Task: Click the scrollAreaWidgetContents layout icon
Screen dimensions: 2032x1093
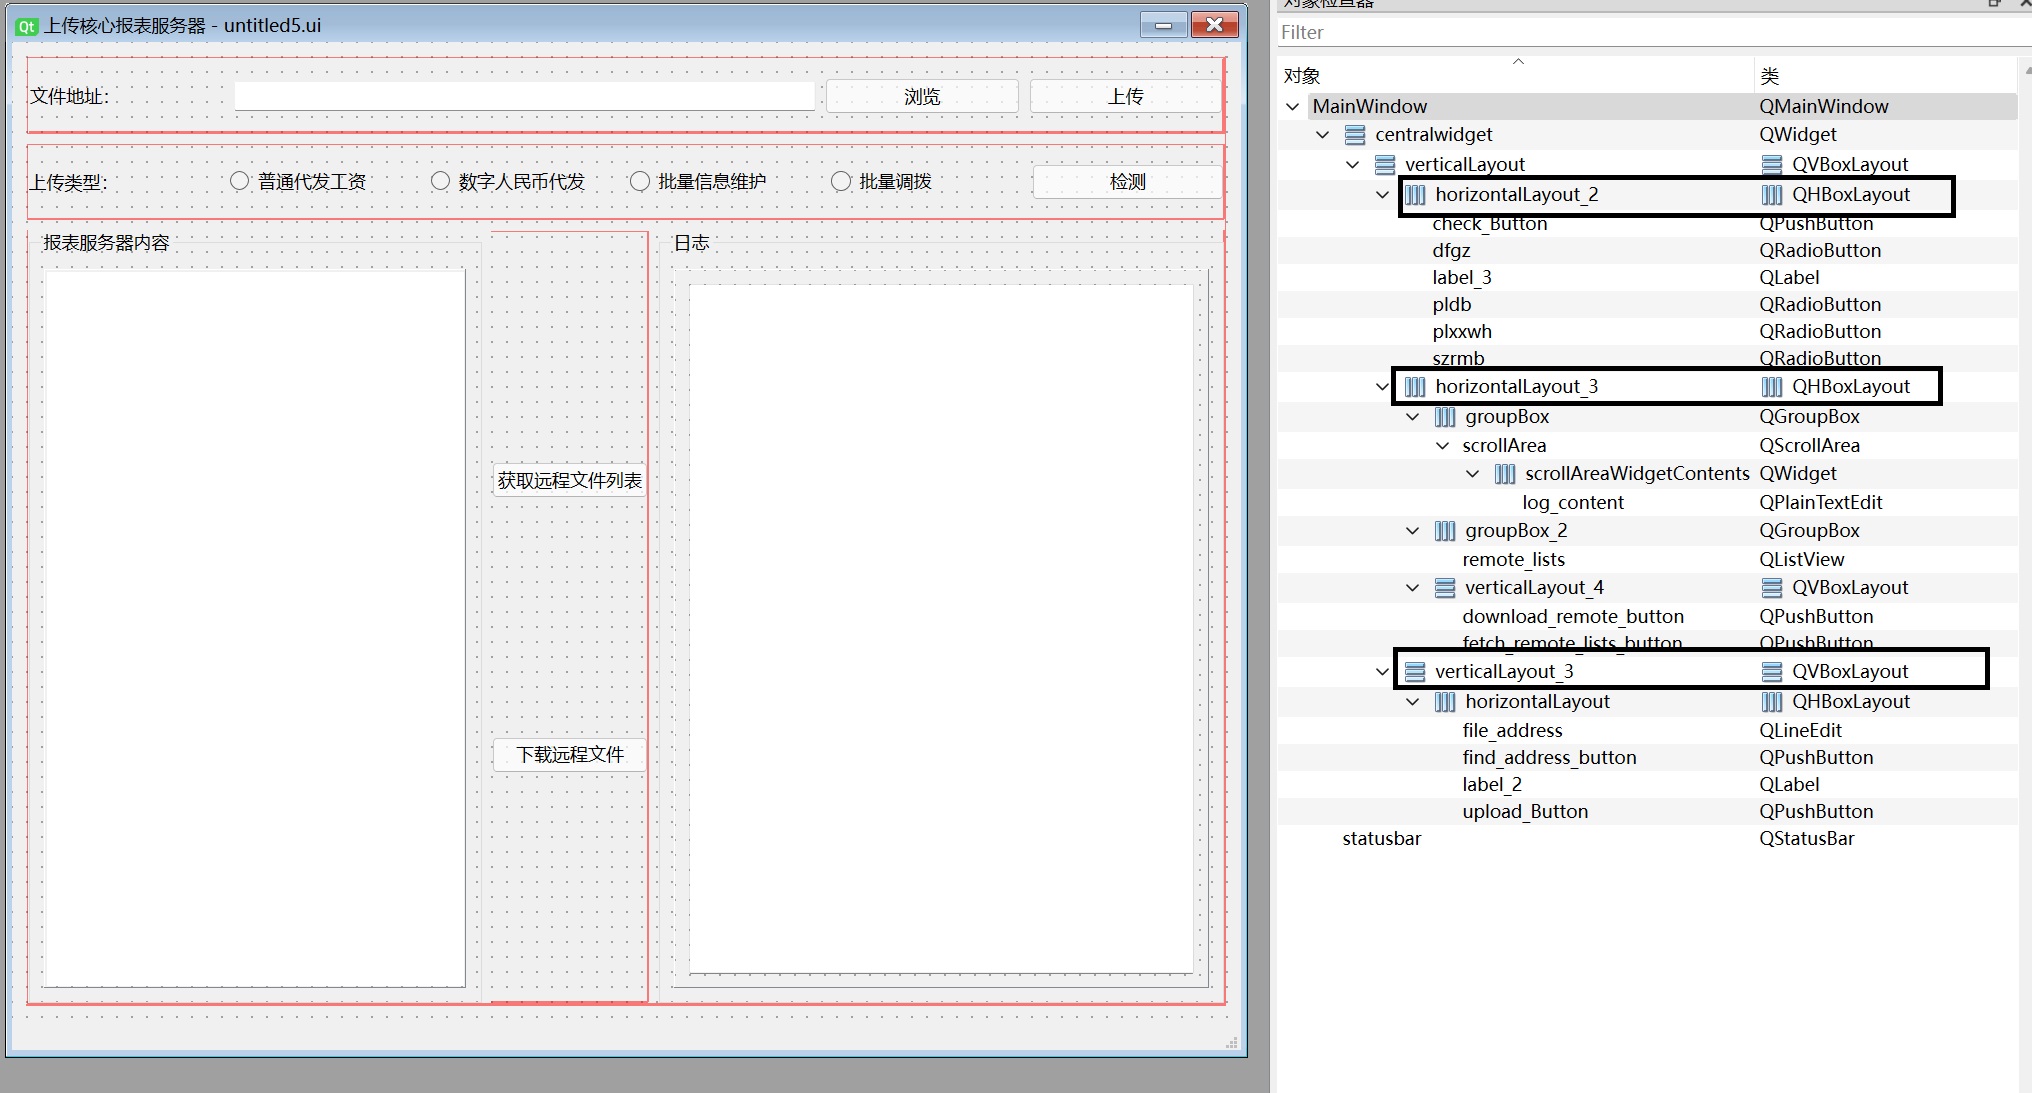Action: 1505,474
